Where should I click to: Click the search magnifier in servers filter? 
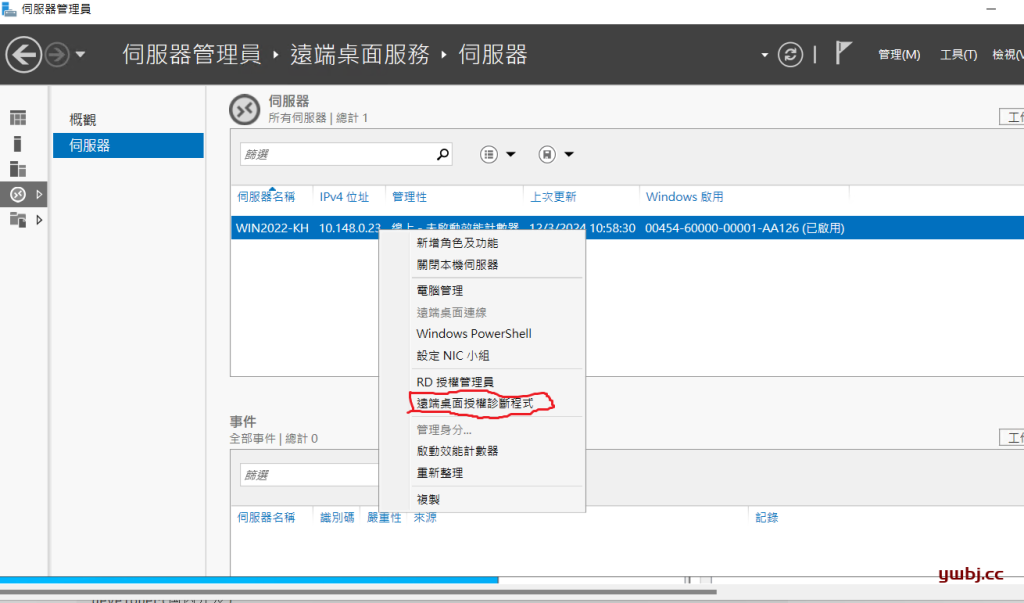443,154
